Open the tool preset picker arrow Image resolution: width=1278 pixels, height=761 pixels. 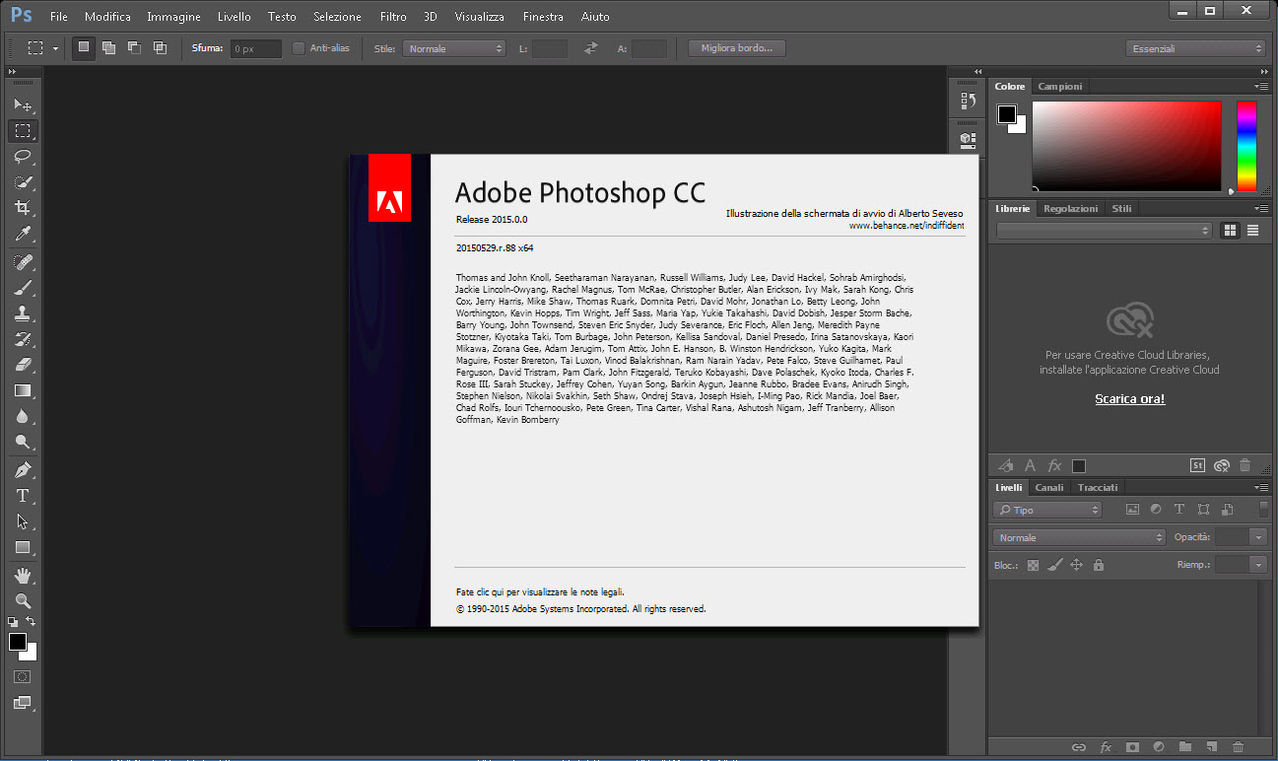click(x=56, y=48)
